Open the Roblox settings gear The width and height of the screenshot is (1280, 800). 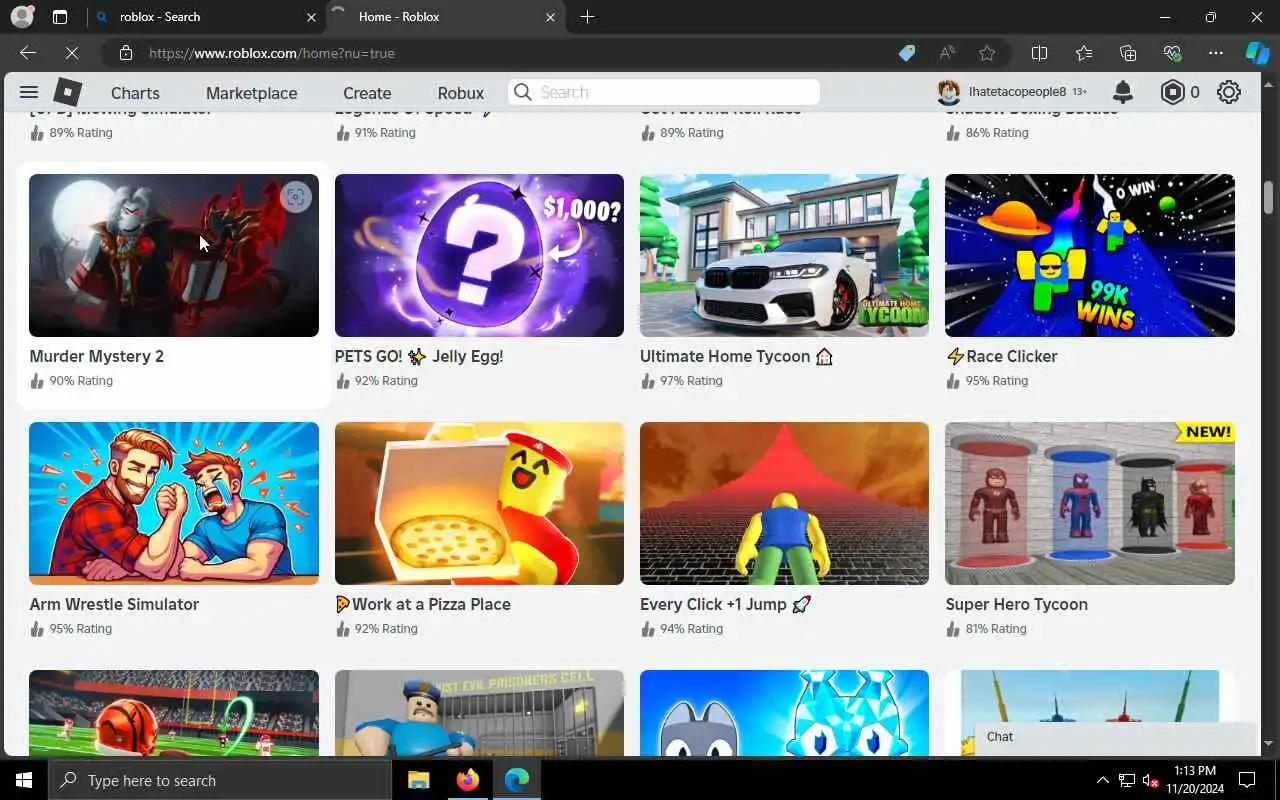coord(1229,92)
